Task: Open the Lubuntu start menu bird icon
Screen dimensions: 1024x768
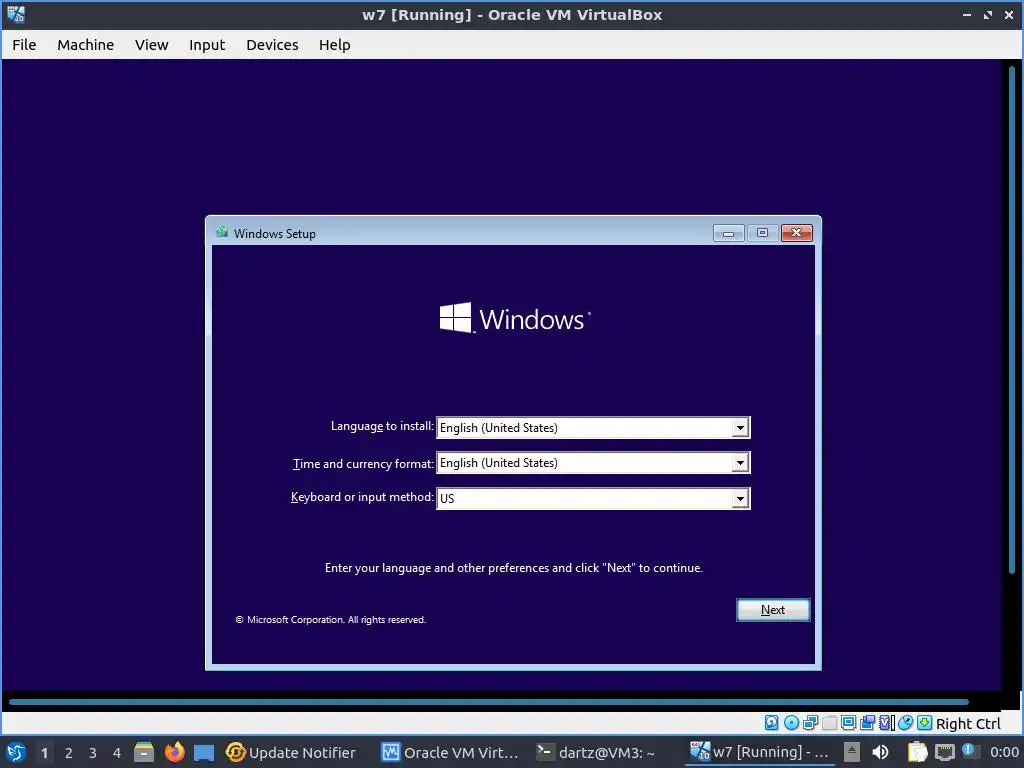Action: 16,752
